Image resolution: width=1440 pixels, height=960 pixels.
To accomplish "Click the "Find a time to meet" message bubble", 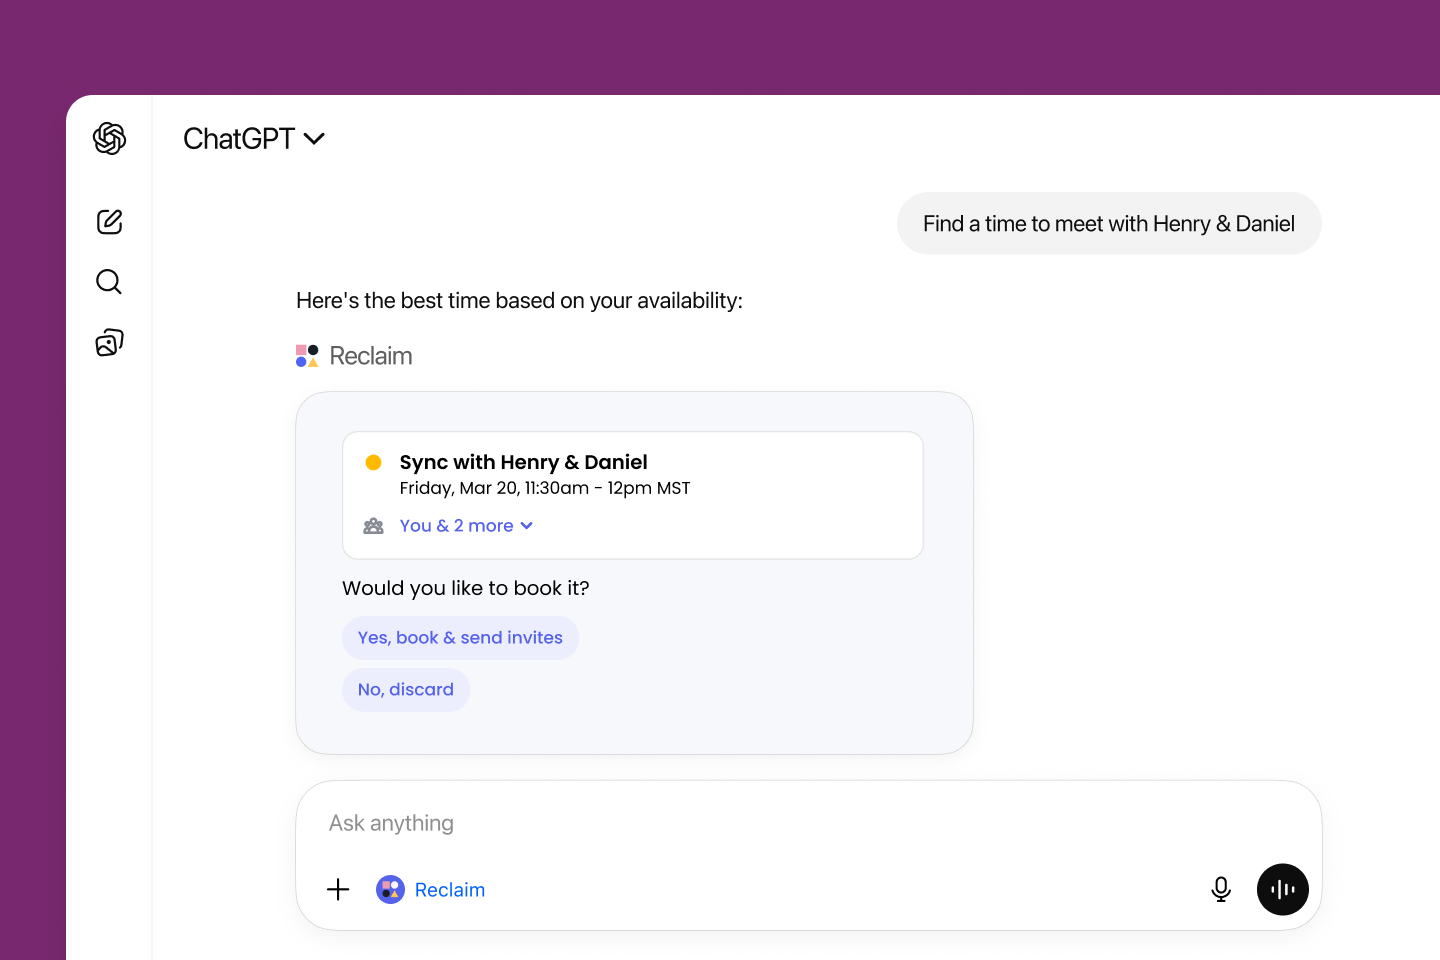I will 1108,224.
